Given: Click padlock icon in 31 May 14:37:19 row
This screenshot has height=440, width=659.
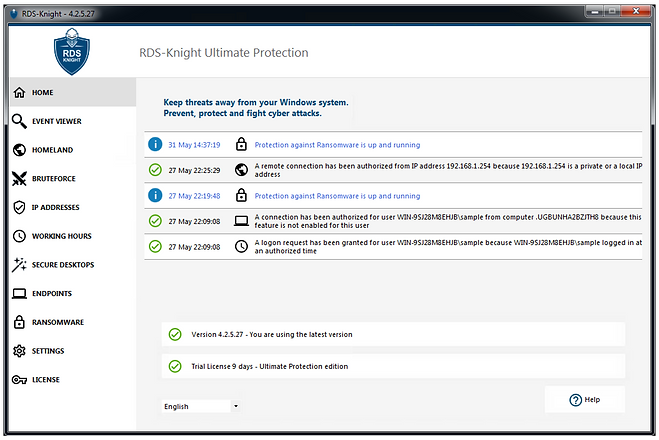Looking at the screenshot, I should (x=241, y=144).
